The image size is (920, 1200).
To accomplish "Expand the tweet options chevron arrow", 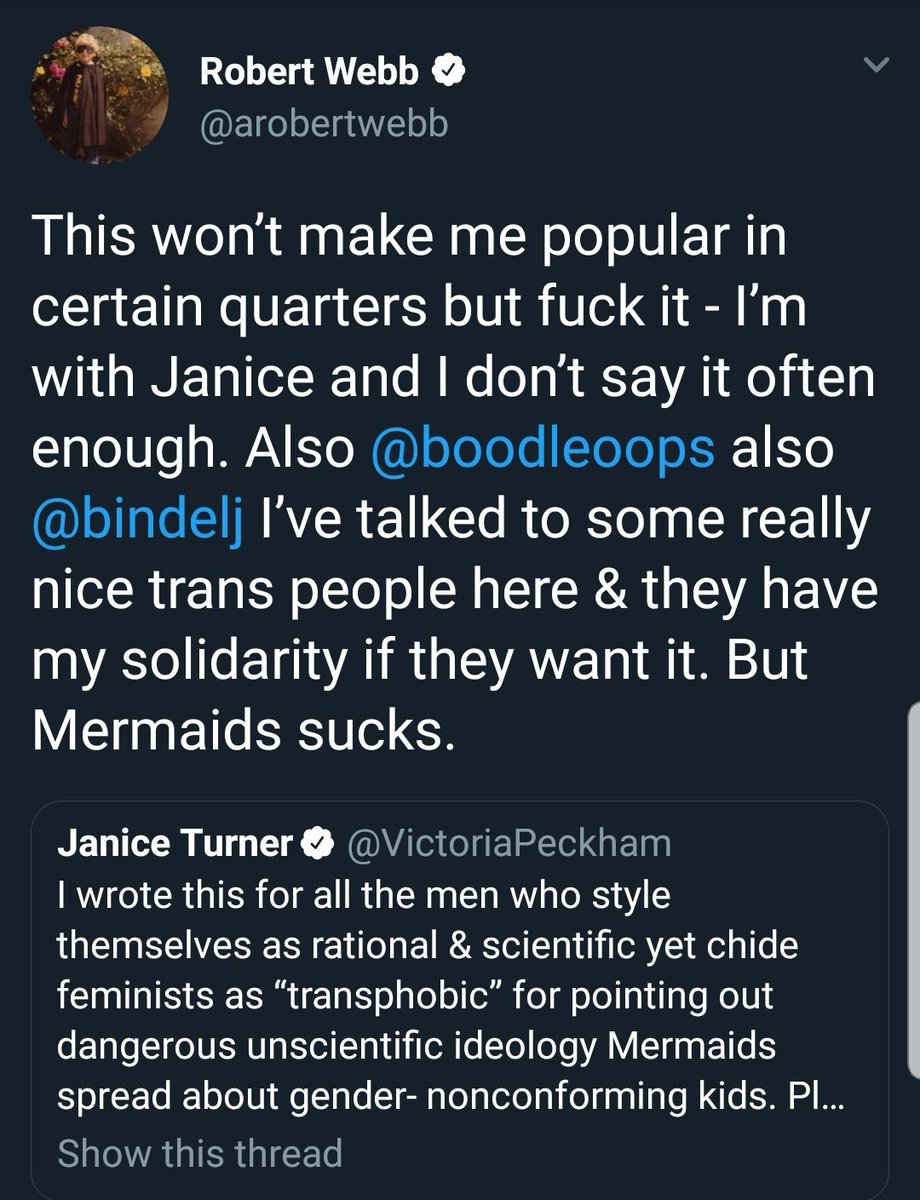I will coord(876,66).
